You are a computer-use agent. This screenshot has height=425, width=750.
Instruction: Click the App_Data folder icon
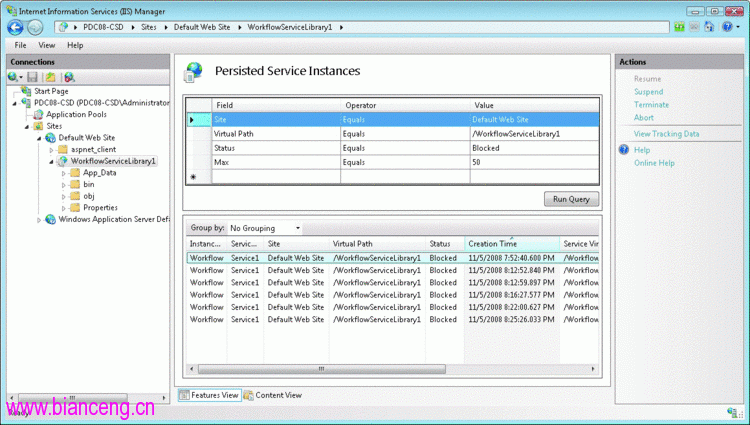(75, 173)
